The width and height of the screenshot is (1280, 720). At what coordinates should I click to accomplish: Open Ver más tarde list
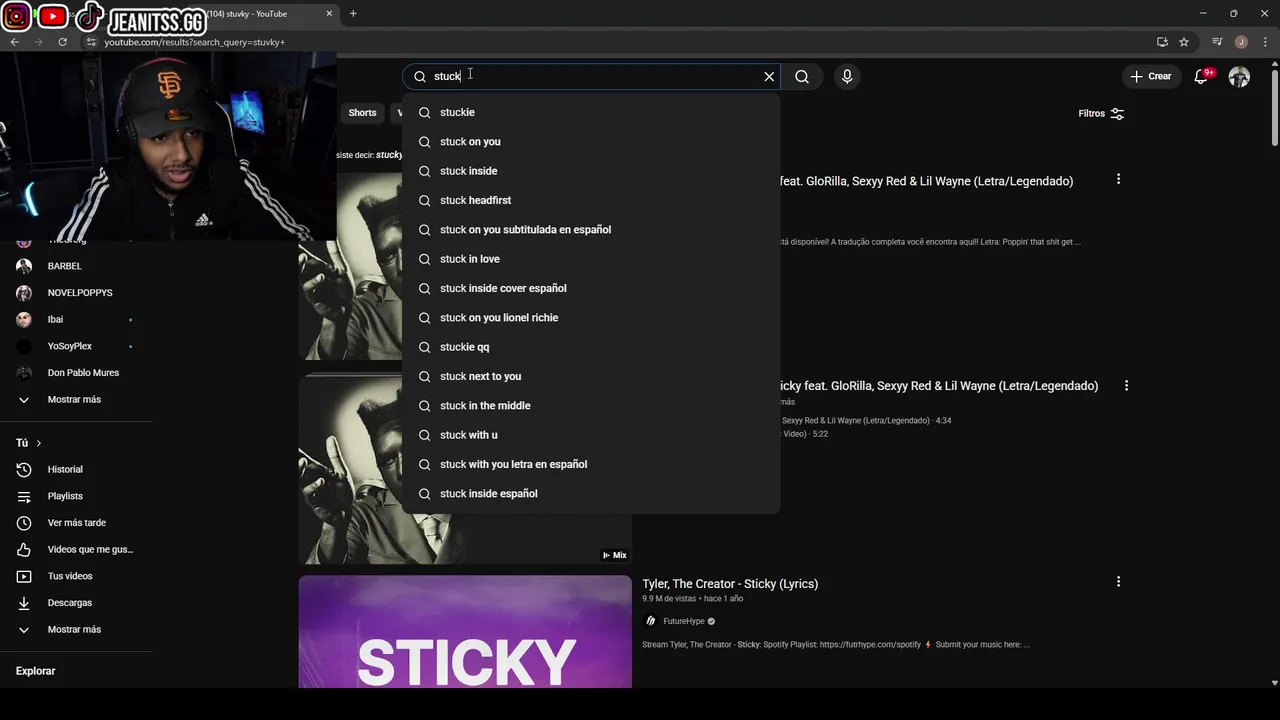76,523
